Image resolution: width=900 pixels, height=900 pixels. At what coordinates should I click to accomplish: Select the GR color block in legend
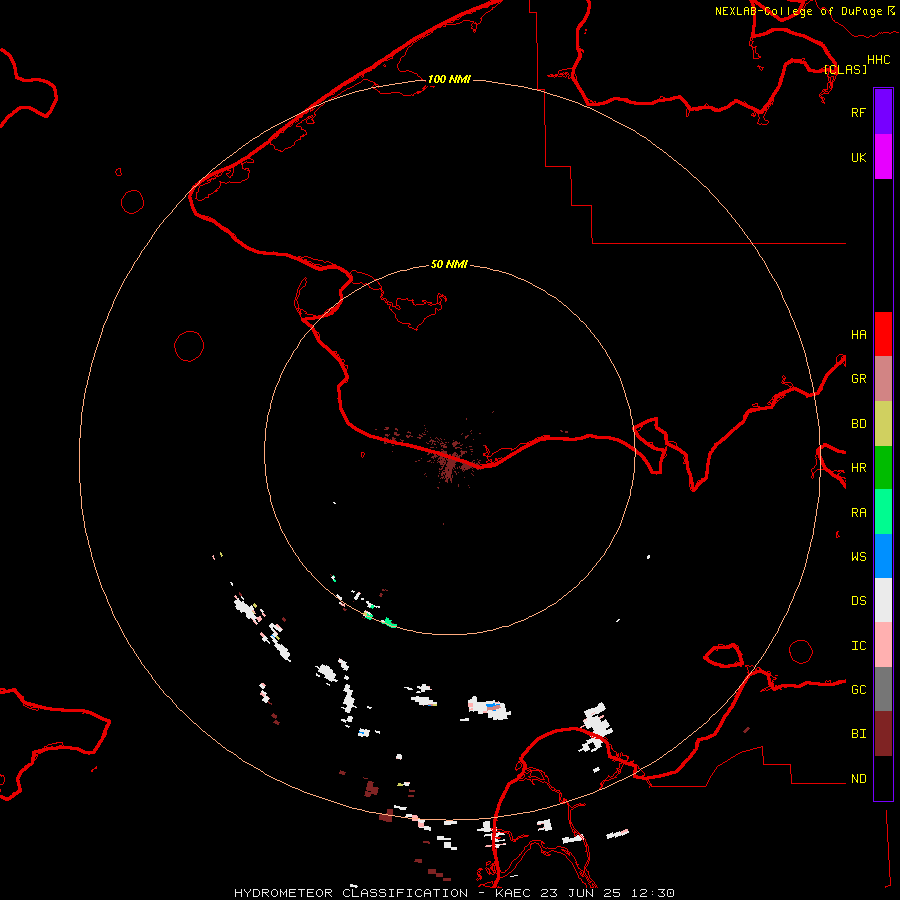click(883, 378)
